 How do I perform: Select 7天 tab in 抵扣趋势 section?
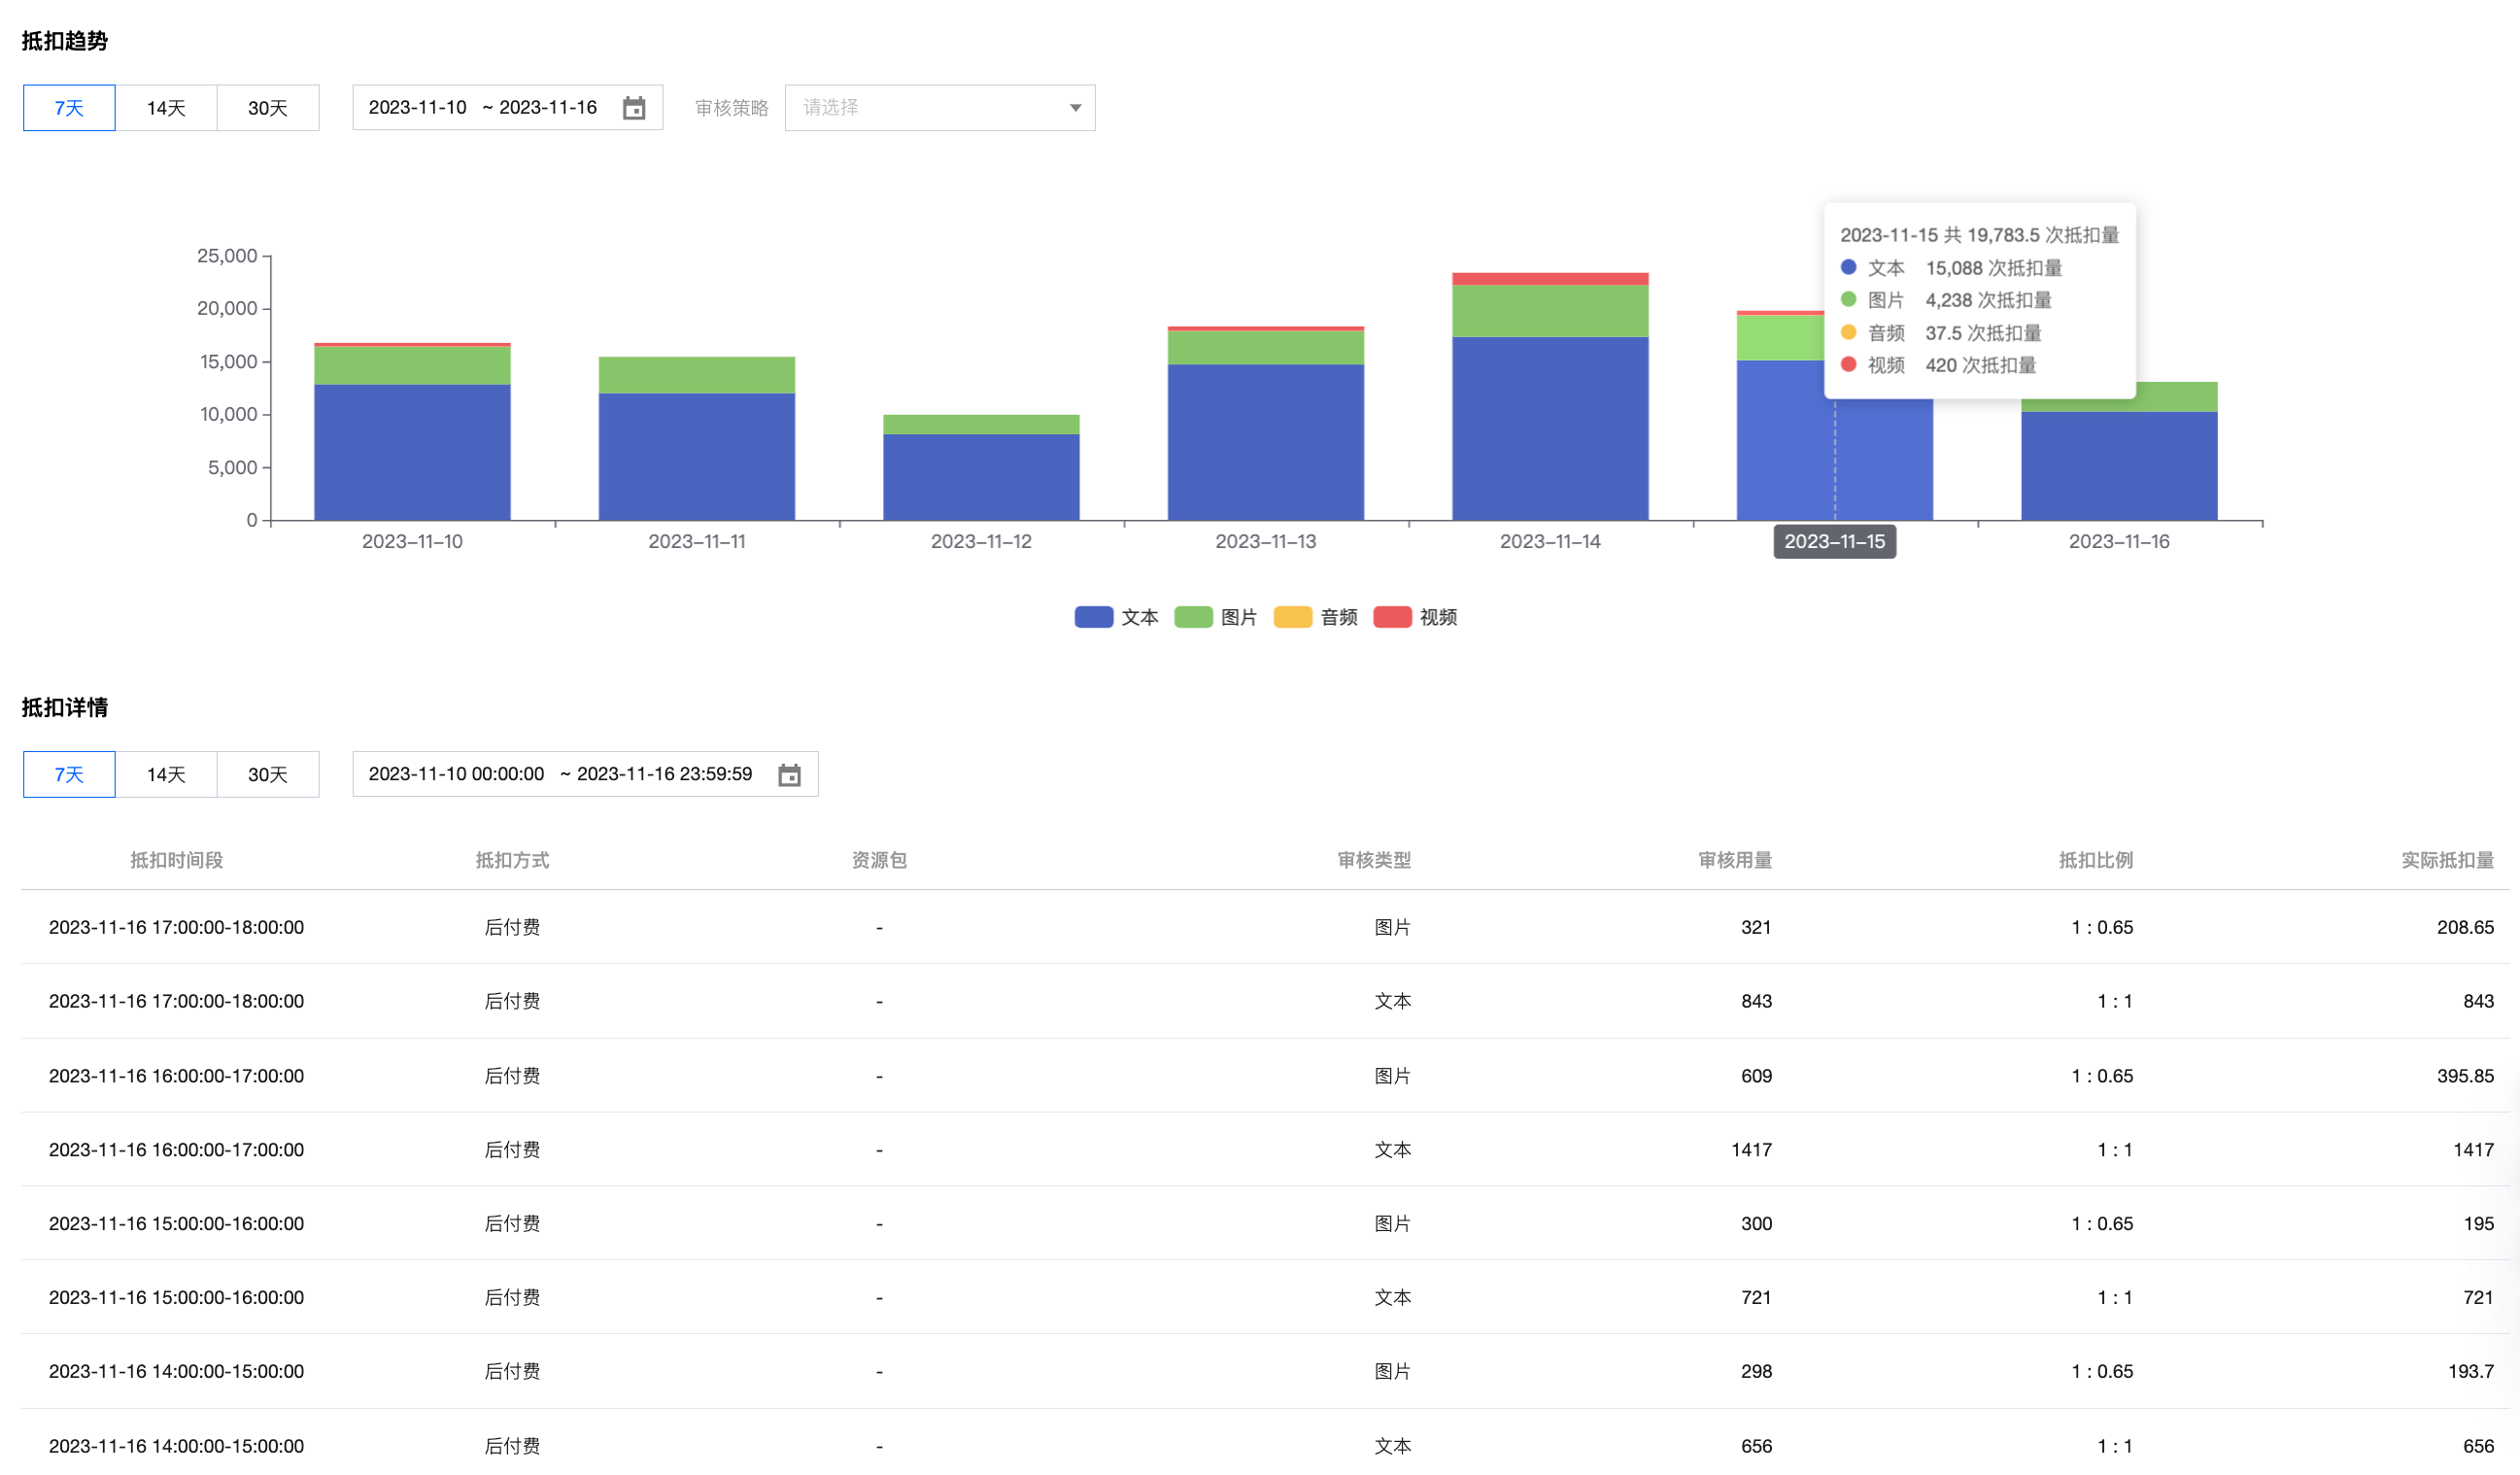[x=69, y=108]
